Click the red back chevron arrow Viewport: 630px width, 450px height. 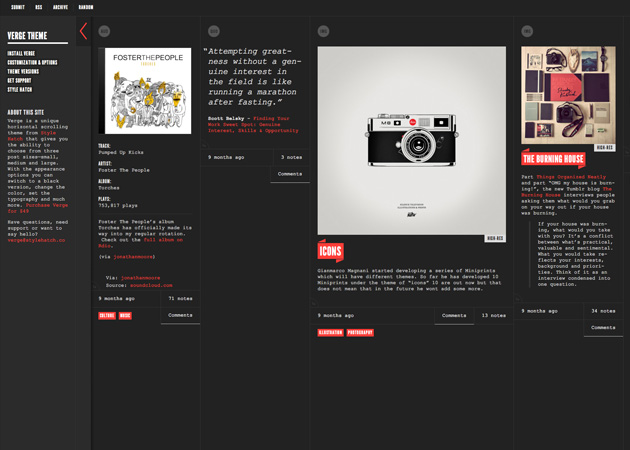pos(83,31)
